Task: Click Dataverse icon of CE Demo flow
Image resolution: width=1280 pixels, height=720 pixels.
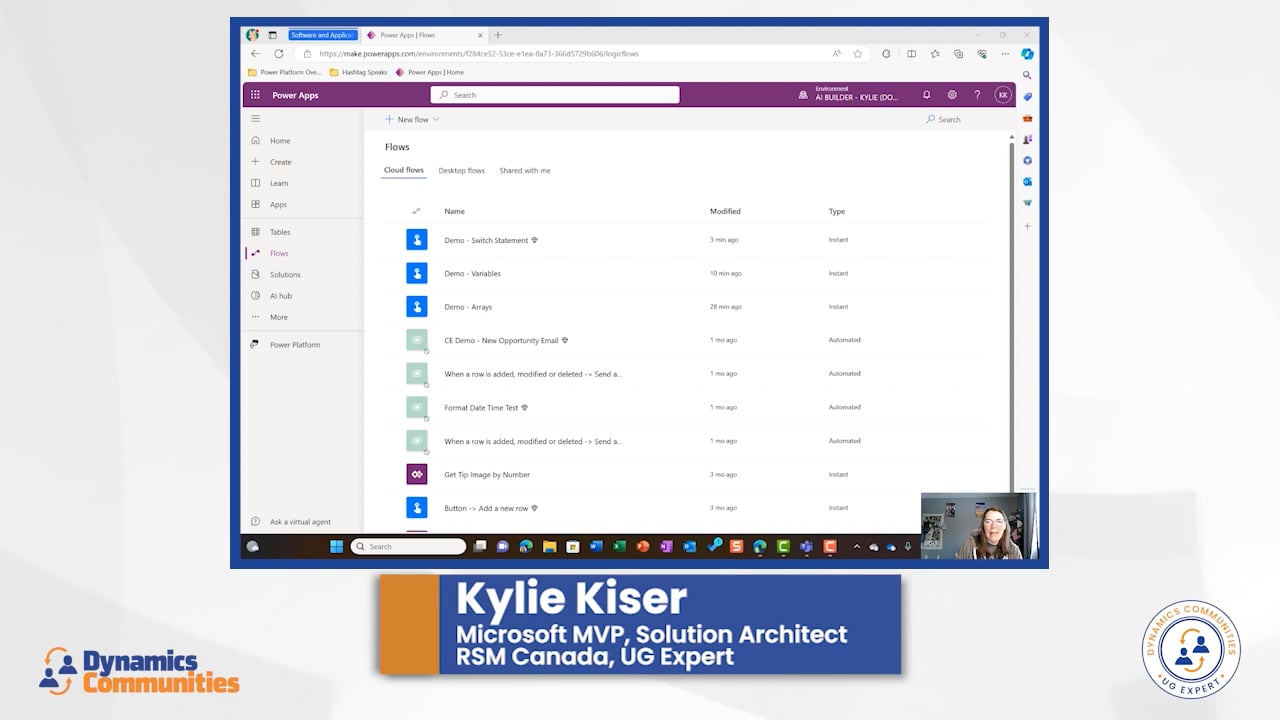Action: pyautogui.click(x=417, y=340)
